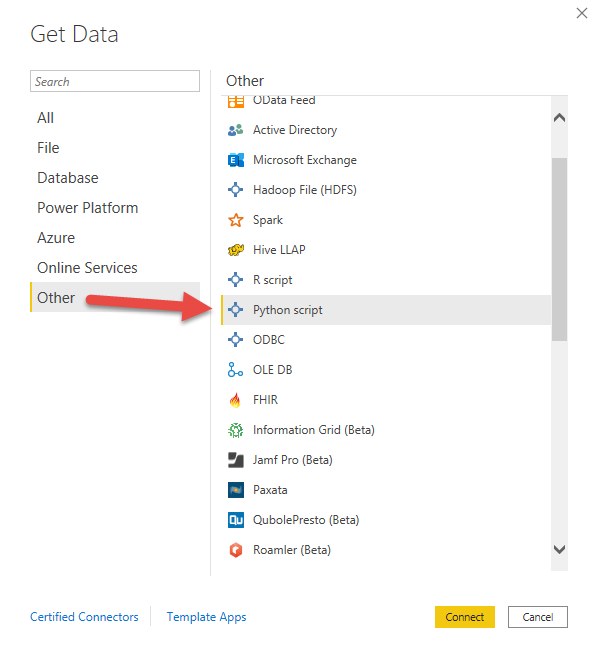Select the Other category
598x658 pixels.
(x=115, y=297)
